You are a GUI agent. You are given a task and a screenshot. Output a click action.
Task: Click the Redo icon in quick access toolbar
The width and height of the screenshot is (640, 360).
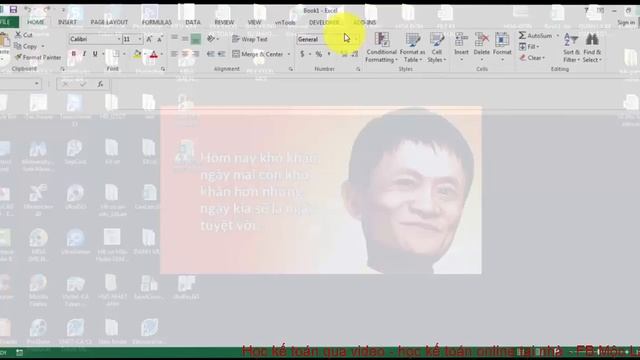point(47,9)
